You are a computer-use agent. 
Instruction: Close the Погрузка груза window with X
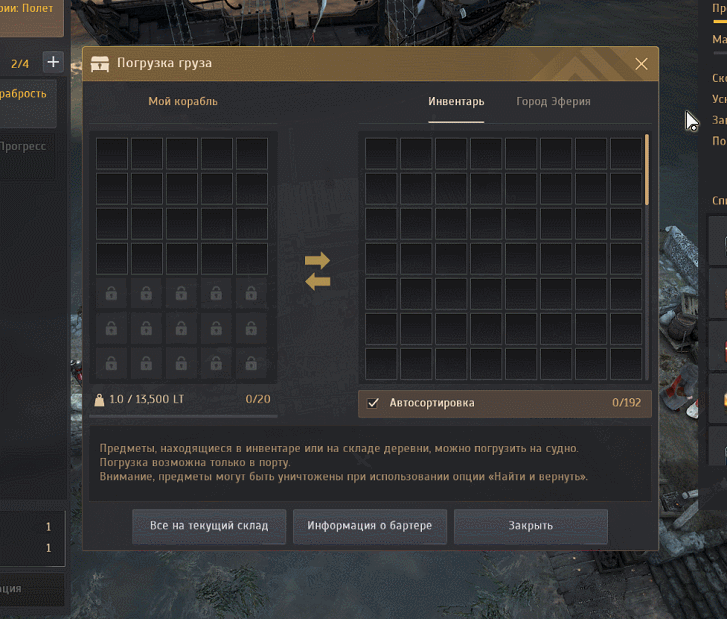click(641, 64)
